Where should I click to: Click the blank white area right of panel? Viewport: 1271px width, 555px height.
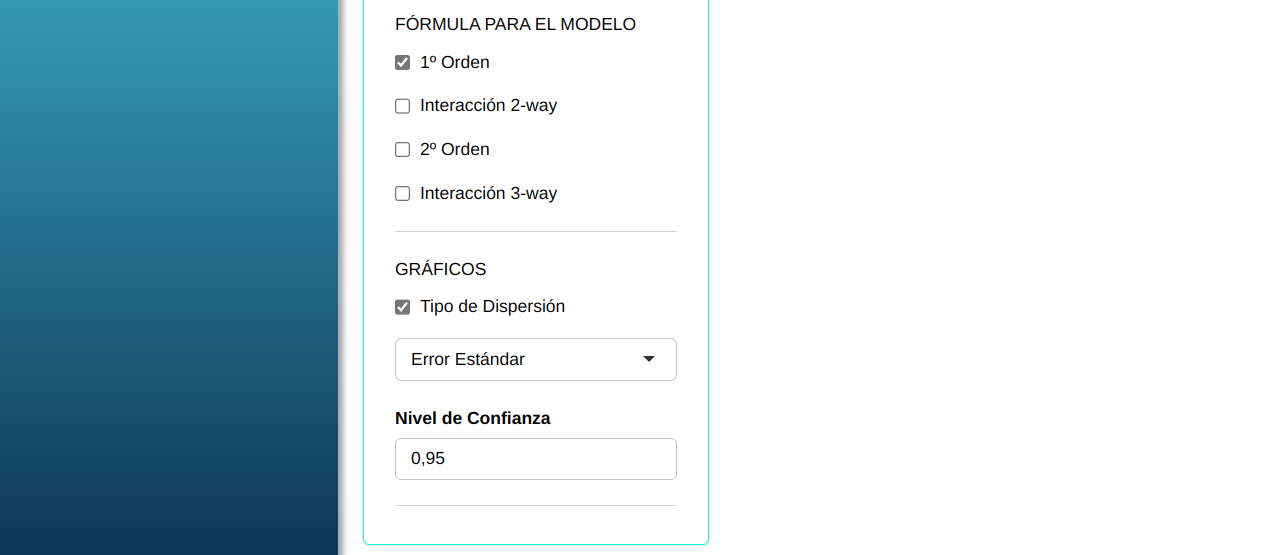[x=990, y=277]
